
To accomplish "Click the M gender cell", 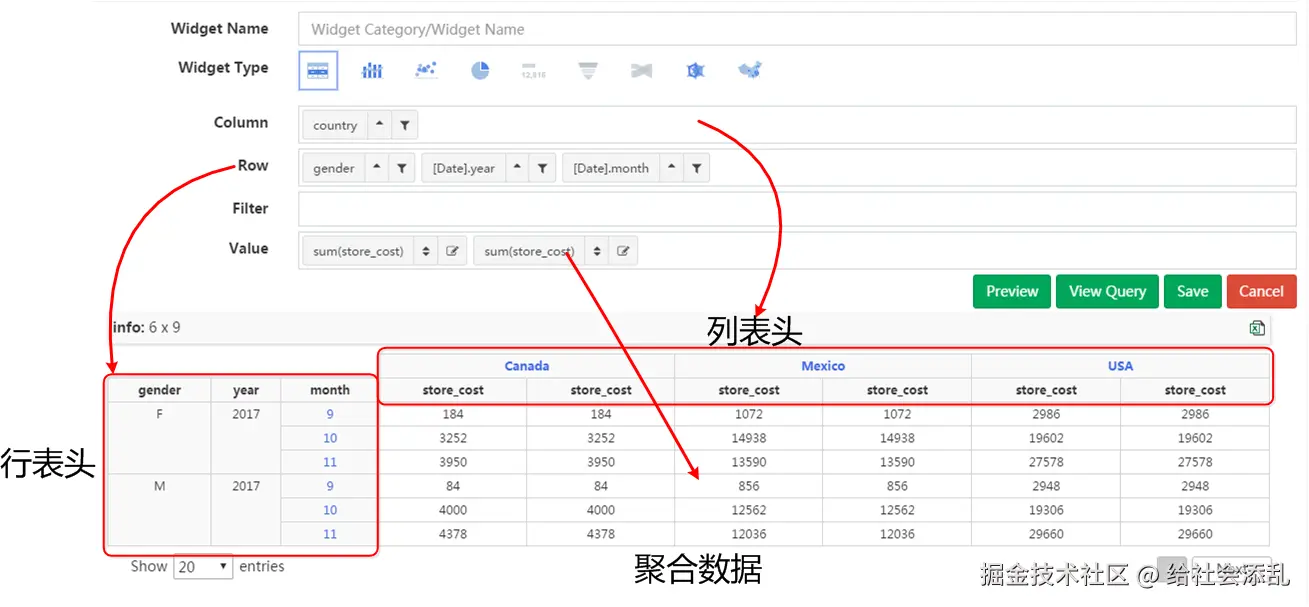I will click(x=160, y=510).
